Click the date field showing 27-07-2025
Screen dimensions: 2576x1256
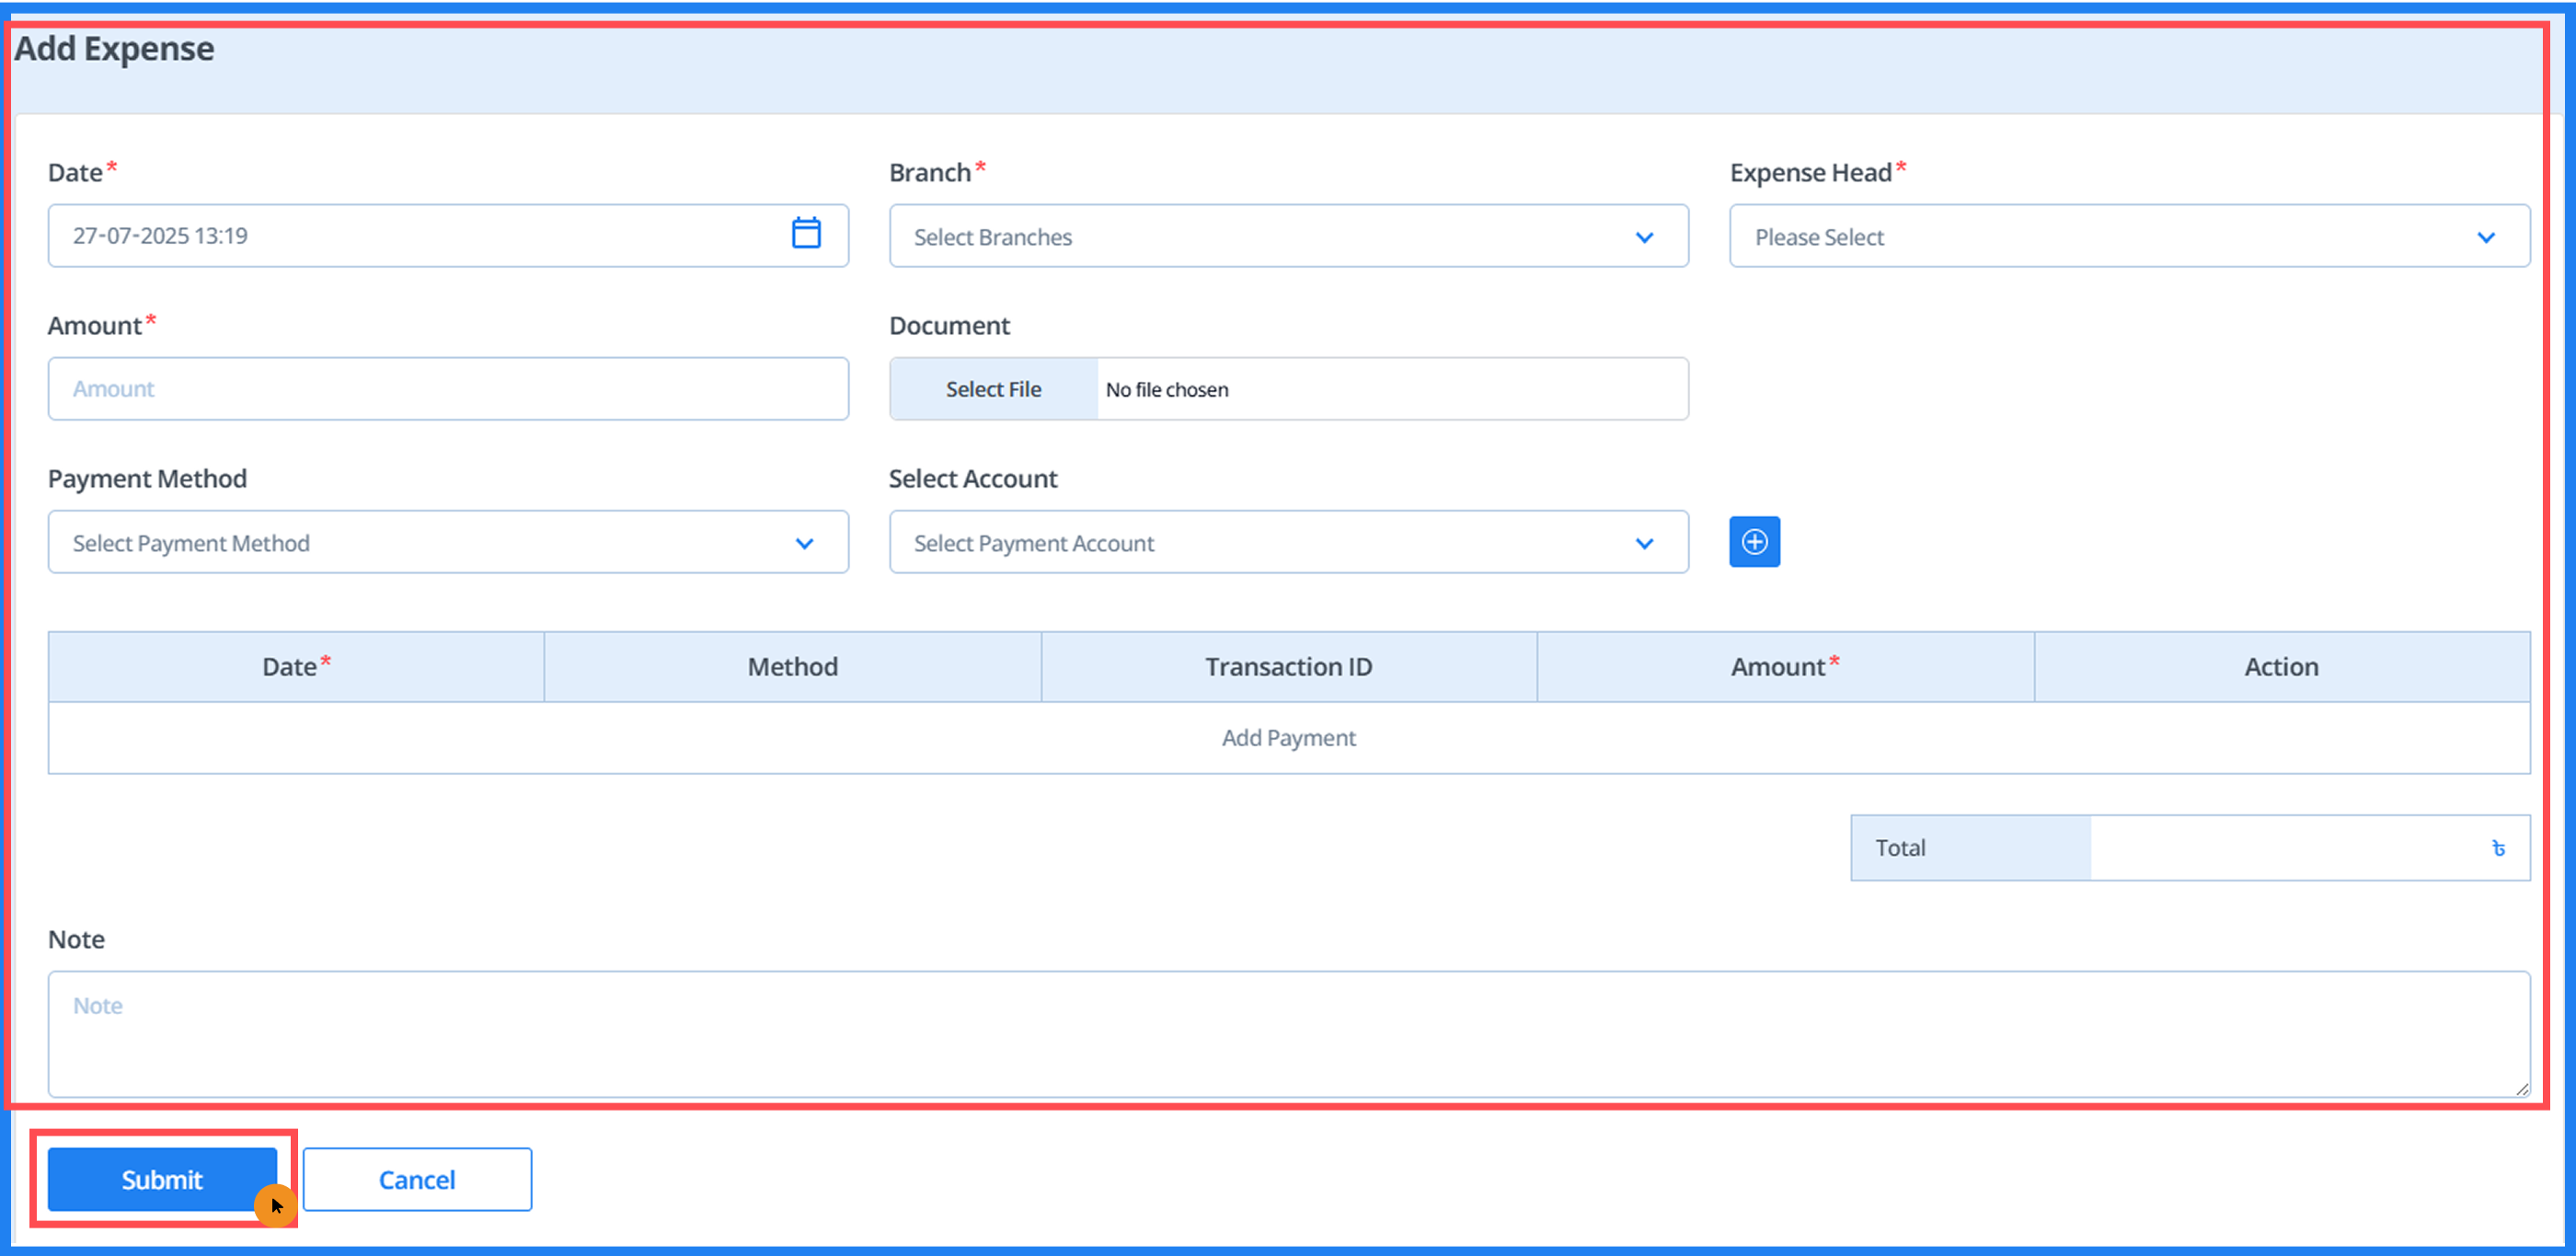(400, 235)
